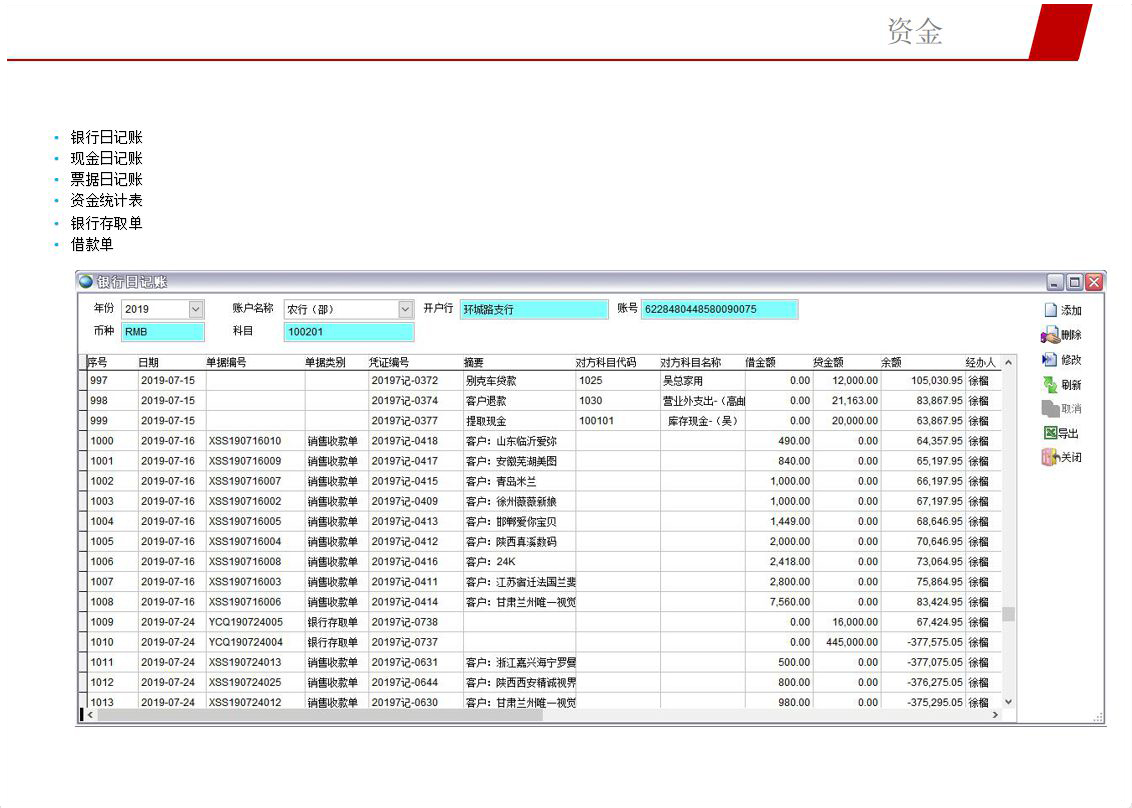Image resolution: width=1132 pixels, height=808 pixels.
Task: Click the 开户行 field 环城路支行
Action: pyautogui.click(x=533, y=310)
